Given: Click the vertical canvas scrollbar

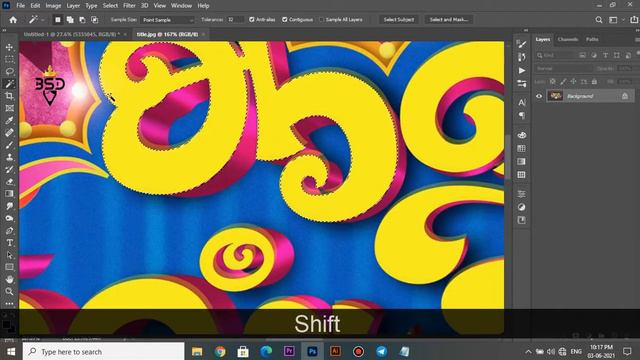Looking at the screenshot, I should 508,157.
